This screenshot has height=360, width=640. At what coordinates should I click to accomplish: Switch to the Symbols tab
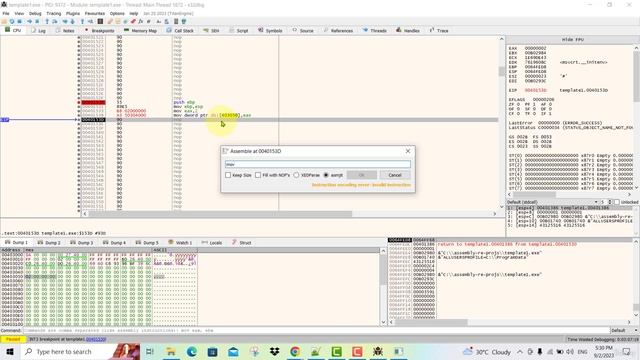point(270,31)
